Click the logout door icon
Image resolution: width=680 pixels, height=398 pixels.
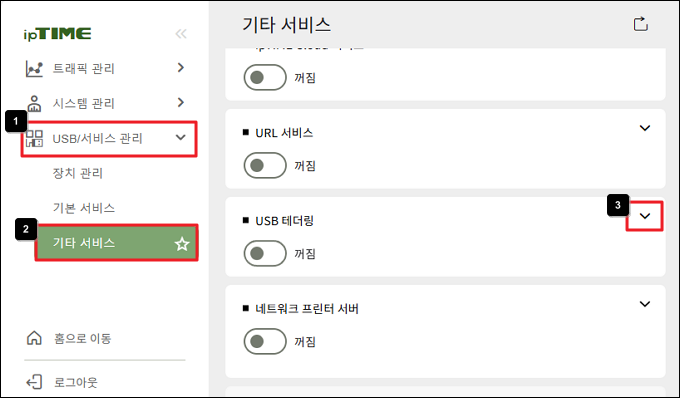[34, 382]
